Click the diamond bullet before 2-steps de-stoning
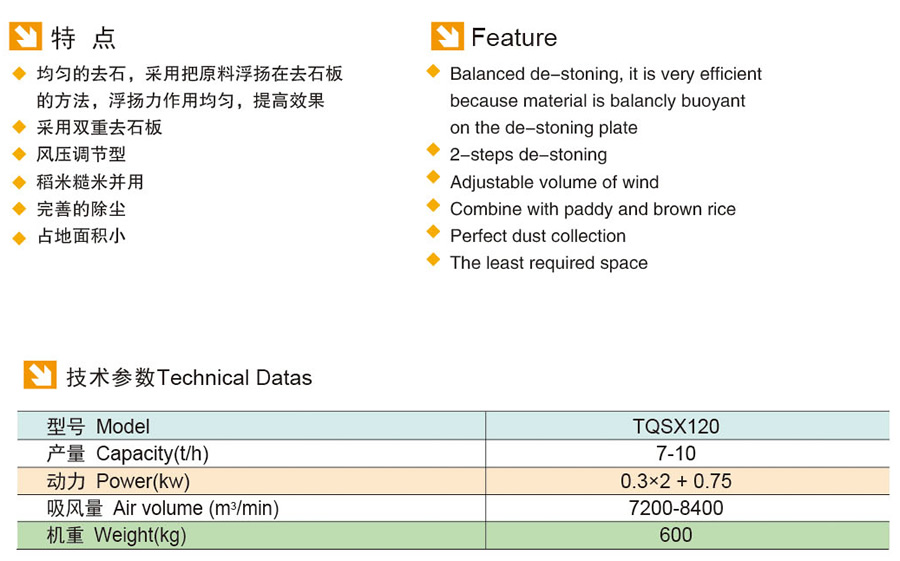This screenshot has height=561, width=900. click(x=433, y=151)
